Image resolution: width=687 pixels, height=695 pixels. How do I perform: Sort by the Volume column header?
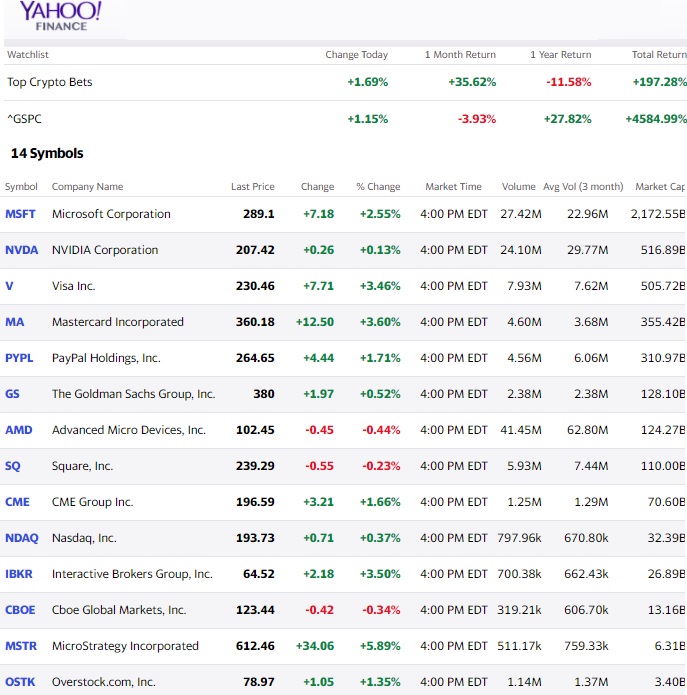[519, 187]
